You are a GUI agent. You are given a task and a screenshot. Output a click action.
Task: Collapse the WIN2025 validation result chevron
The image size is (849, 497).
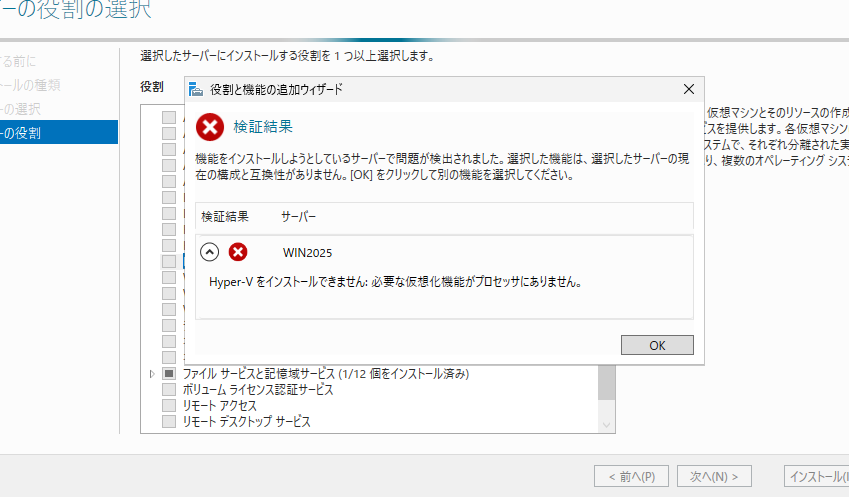[210, 252]
